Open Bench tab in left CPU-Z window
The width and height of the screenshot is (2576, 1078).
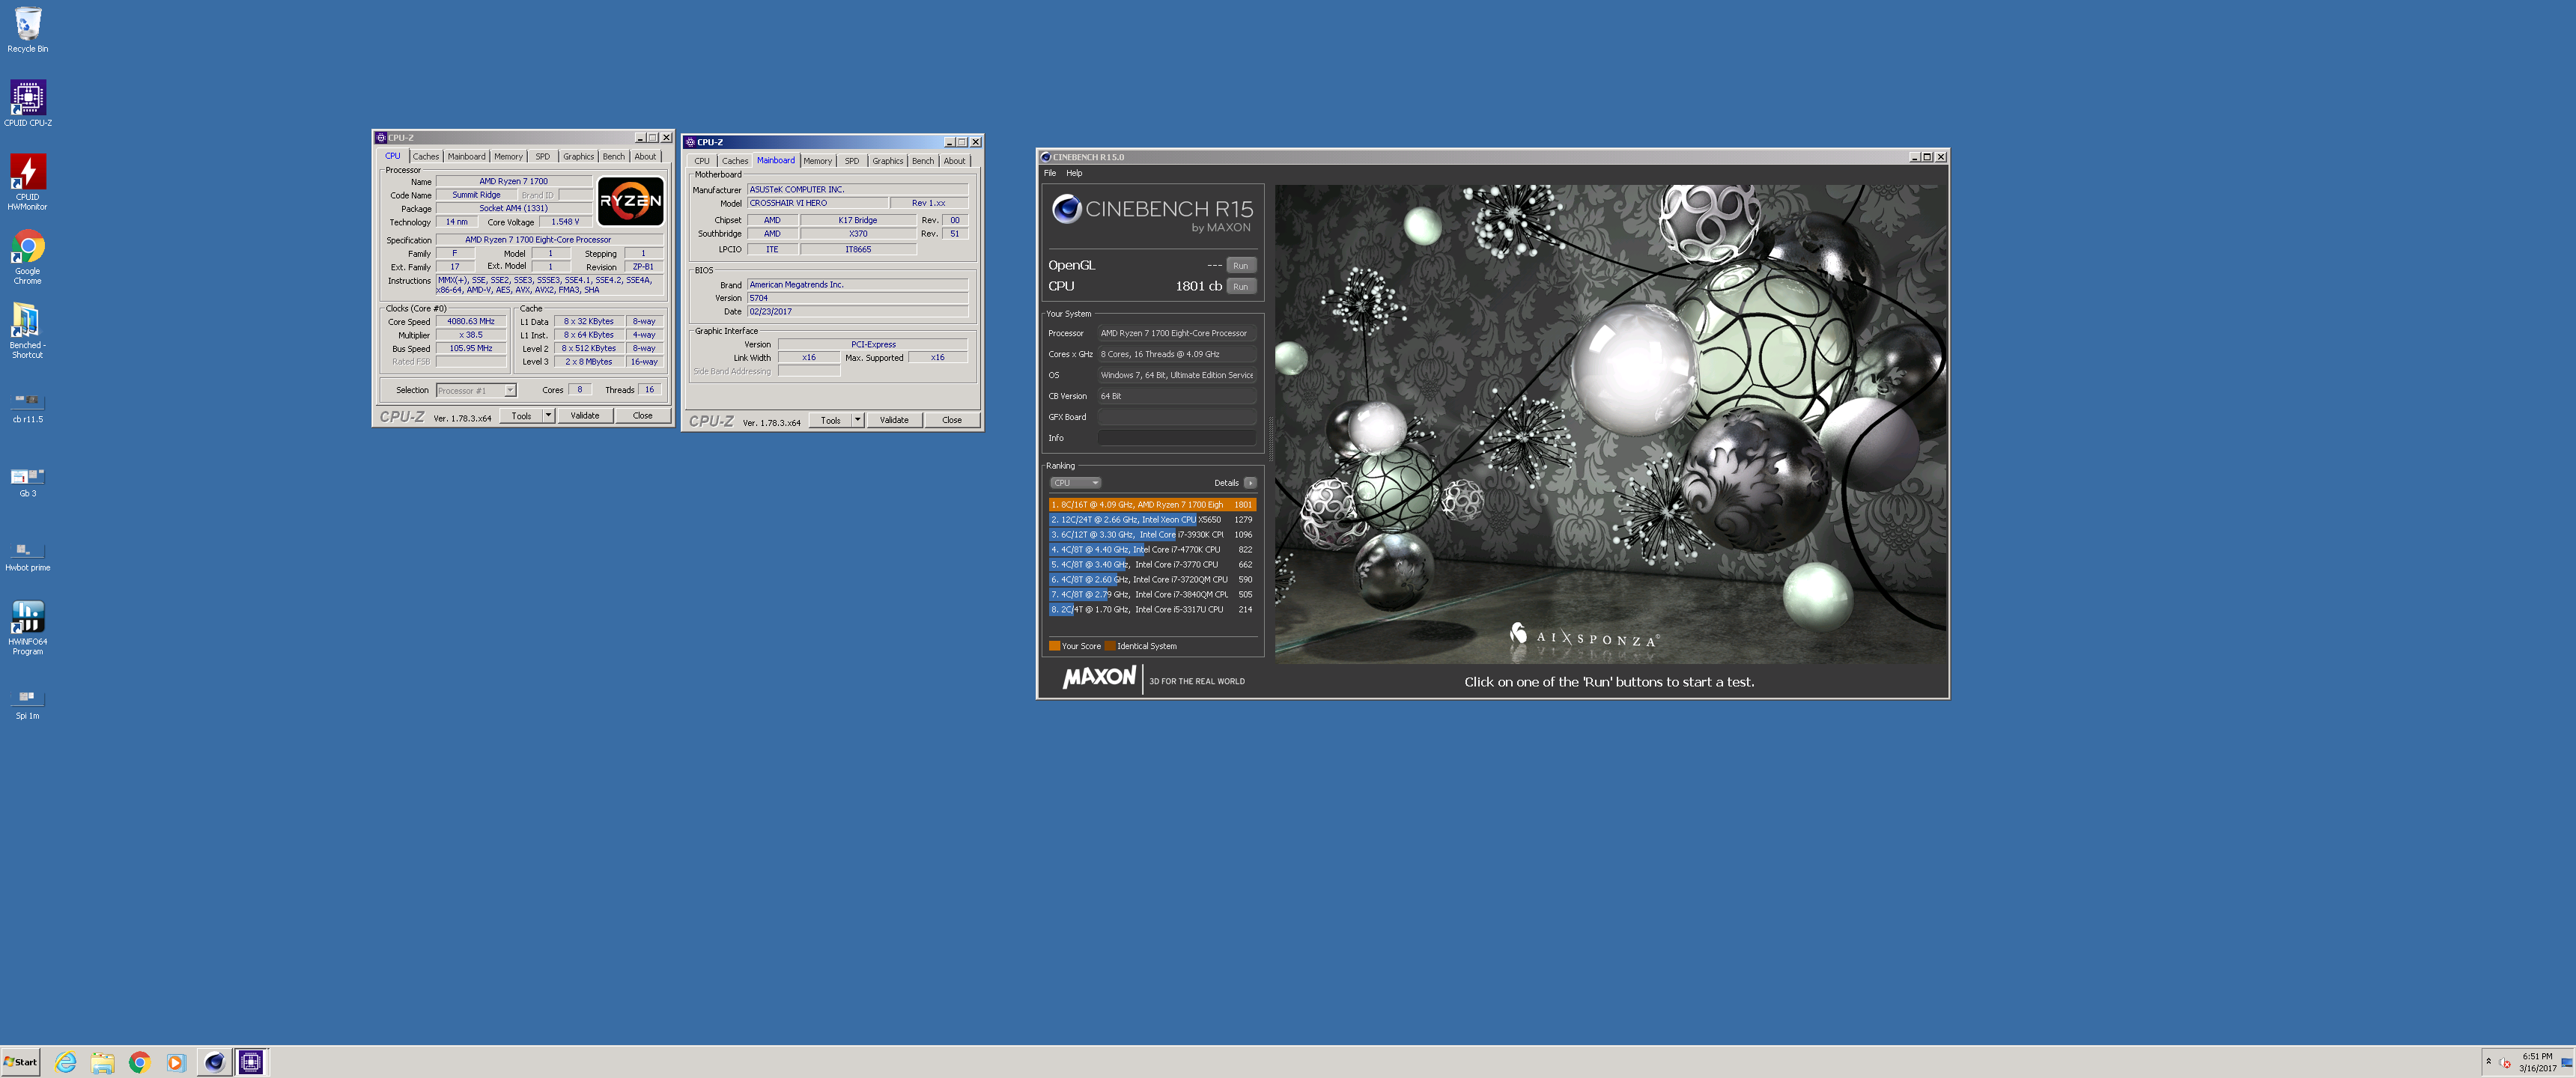[x=614, y=157]
